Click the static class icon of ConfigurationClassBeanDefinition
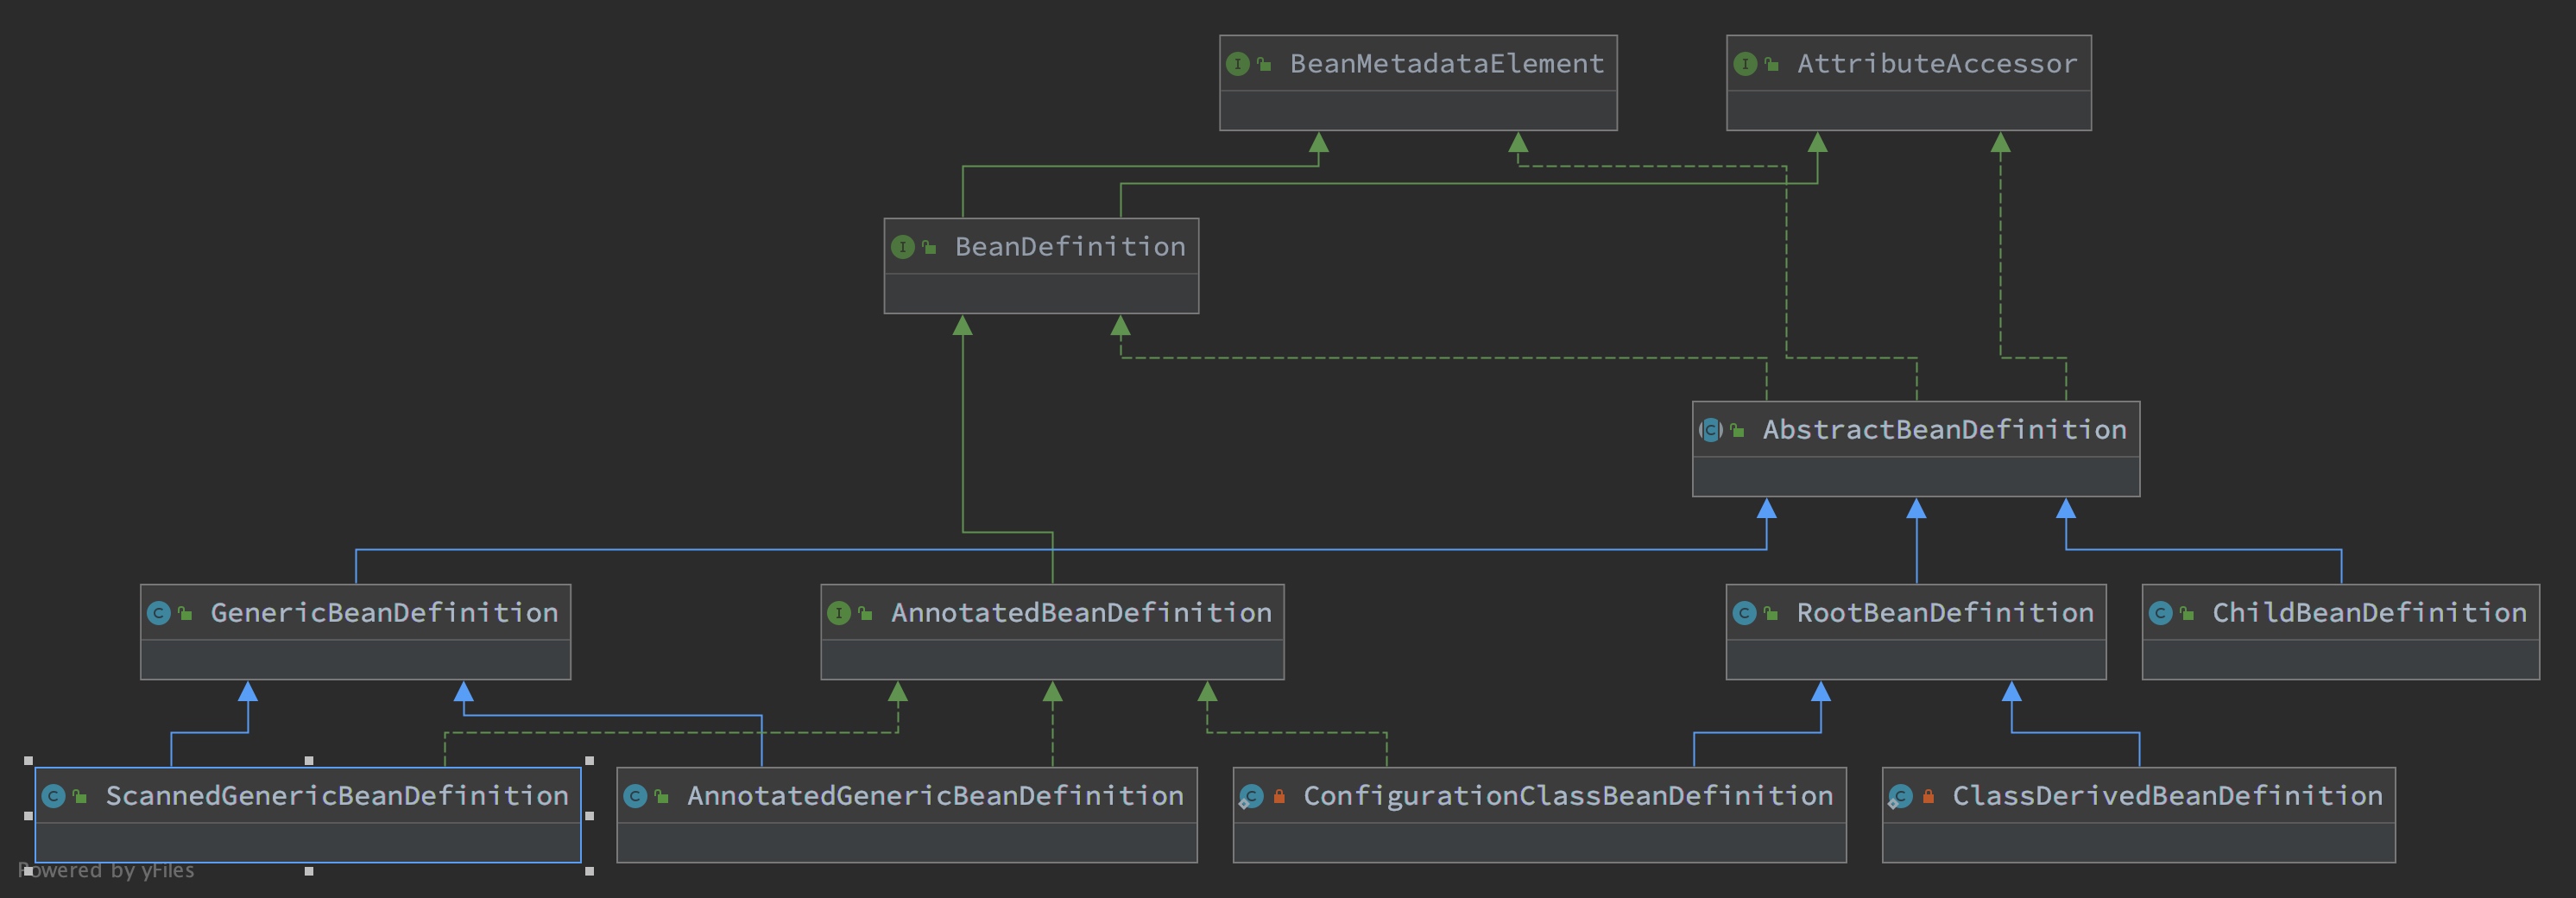This screenshot has width=2576, height=898. 1251,797
